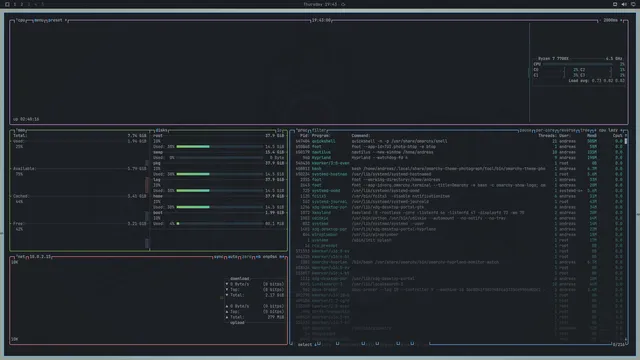
Task: Click the Thursday 19:43 clock in top bar
Action: click(x=320, y=4)
